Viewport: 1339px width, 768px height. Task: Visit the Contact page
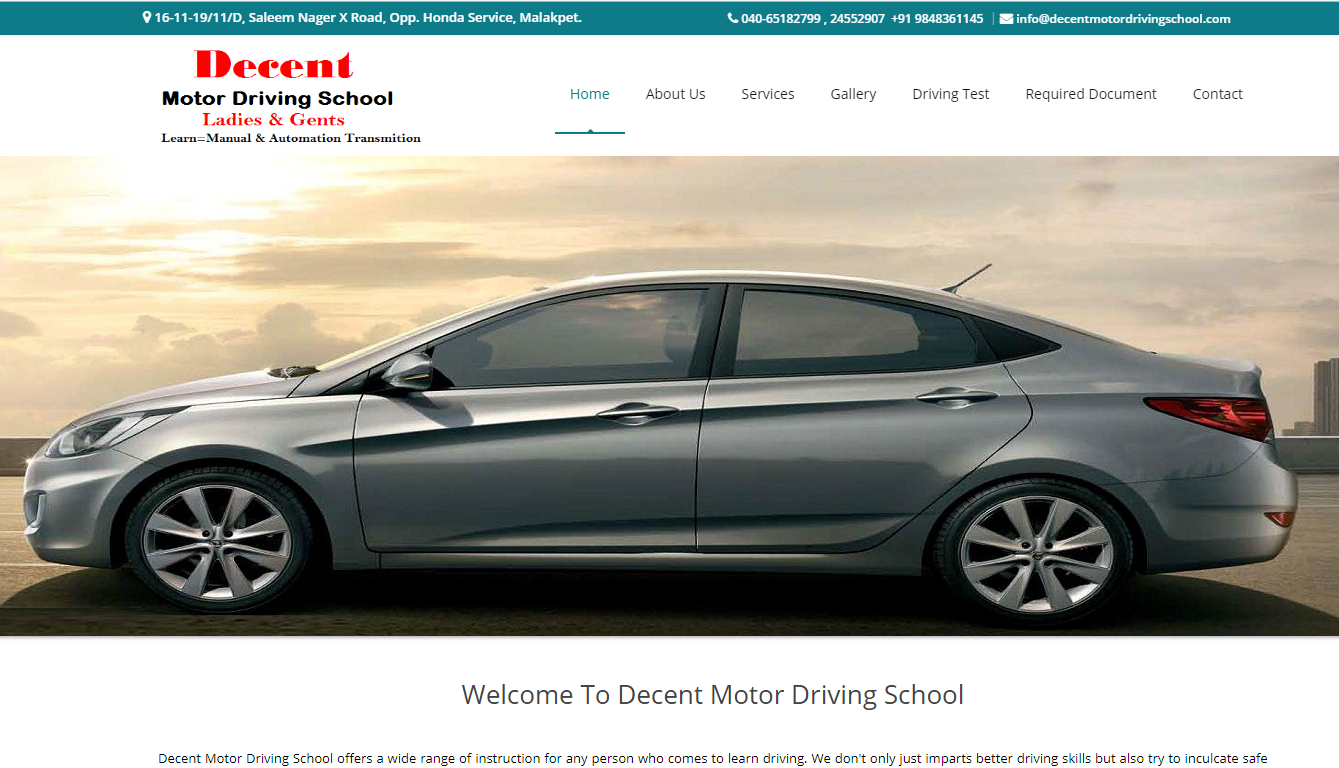coord(1217,94)
